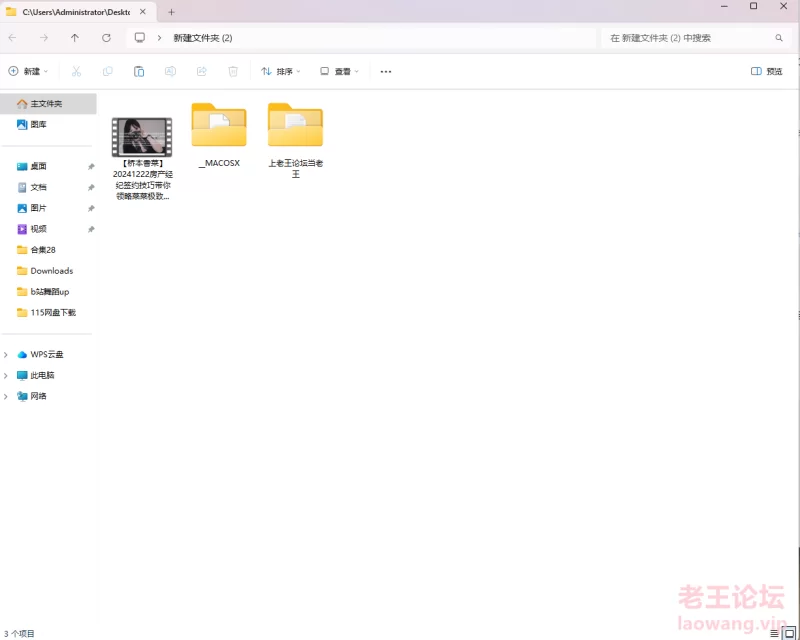Click the Rename icon in toolbar
This screenshot has width=800, height=640.
(170, 71)
